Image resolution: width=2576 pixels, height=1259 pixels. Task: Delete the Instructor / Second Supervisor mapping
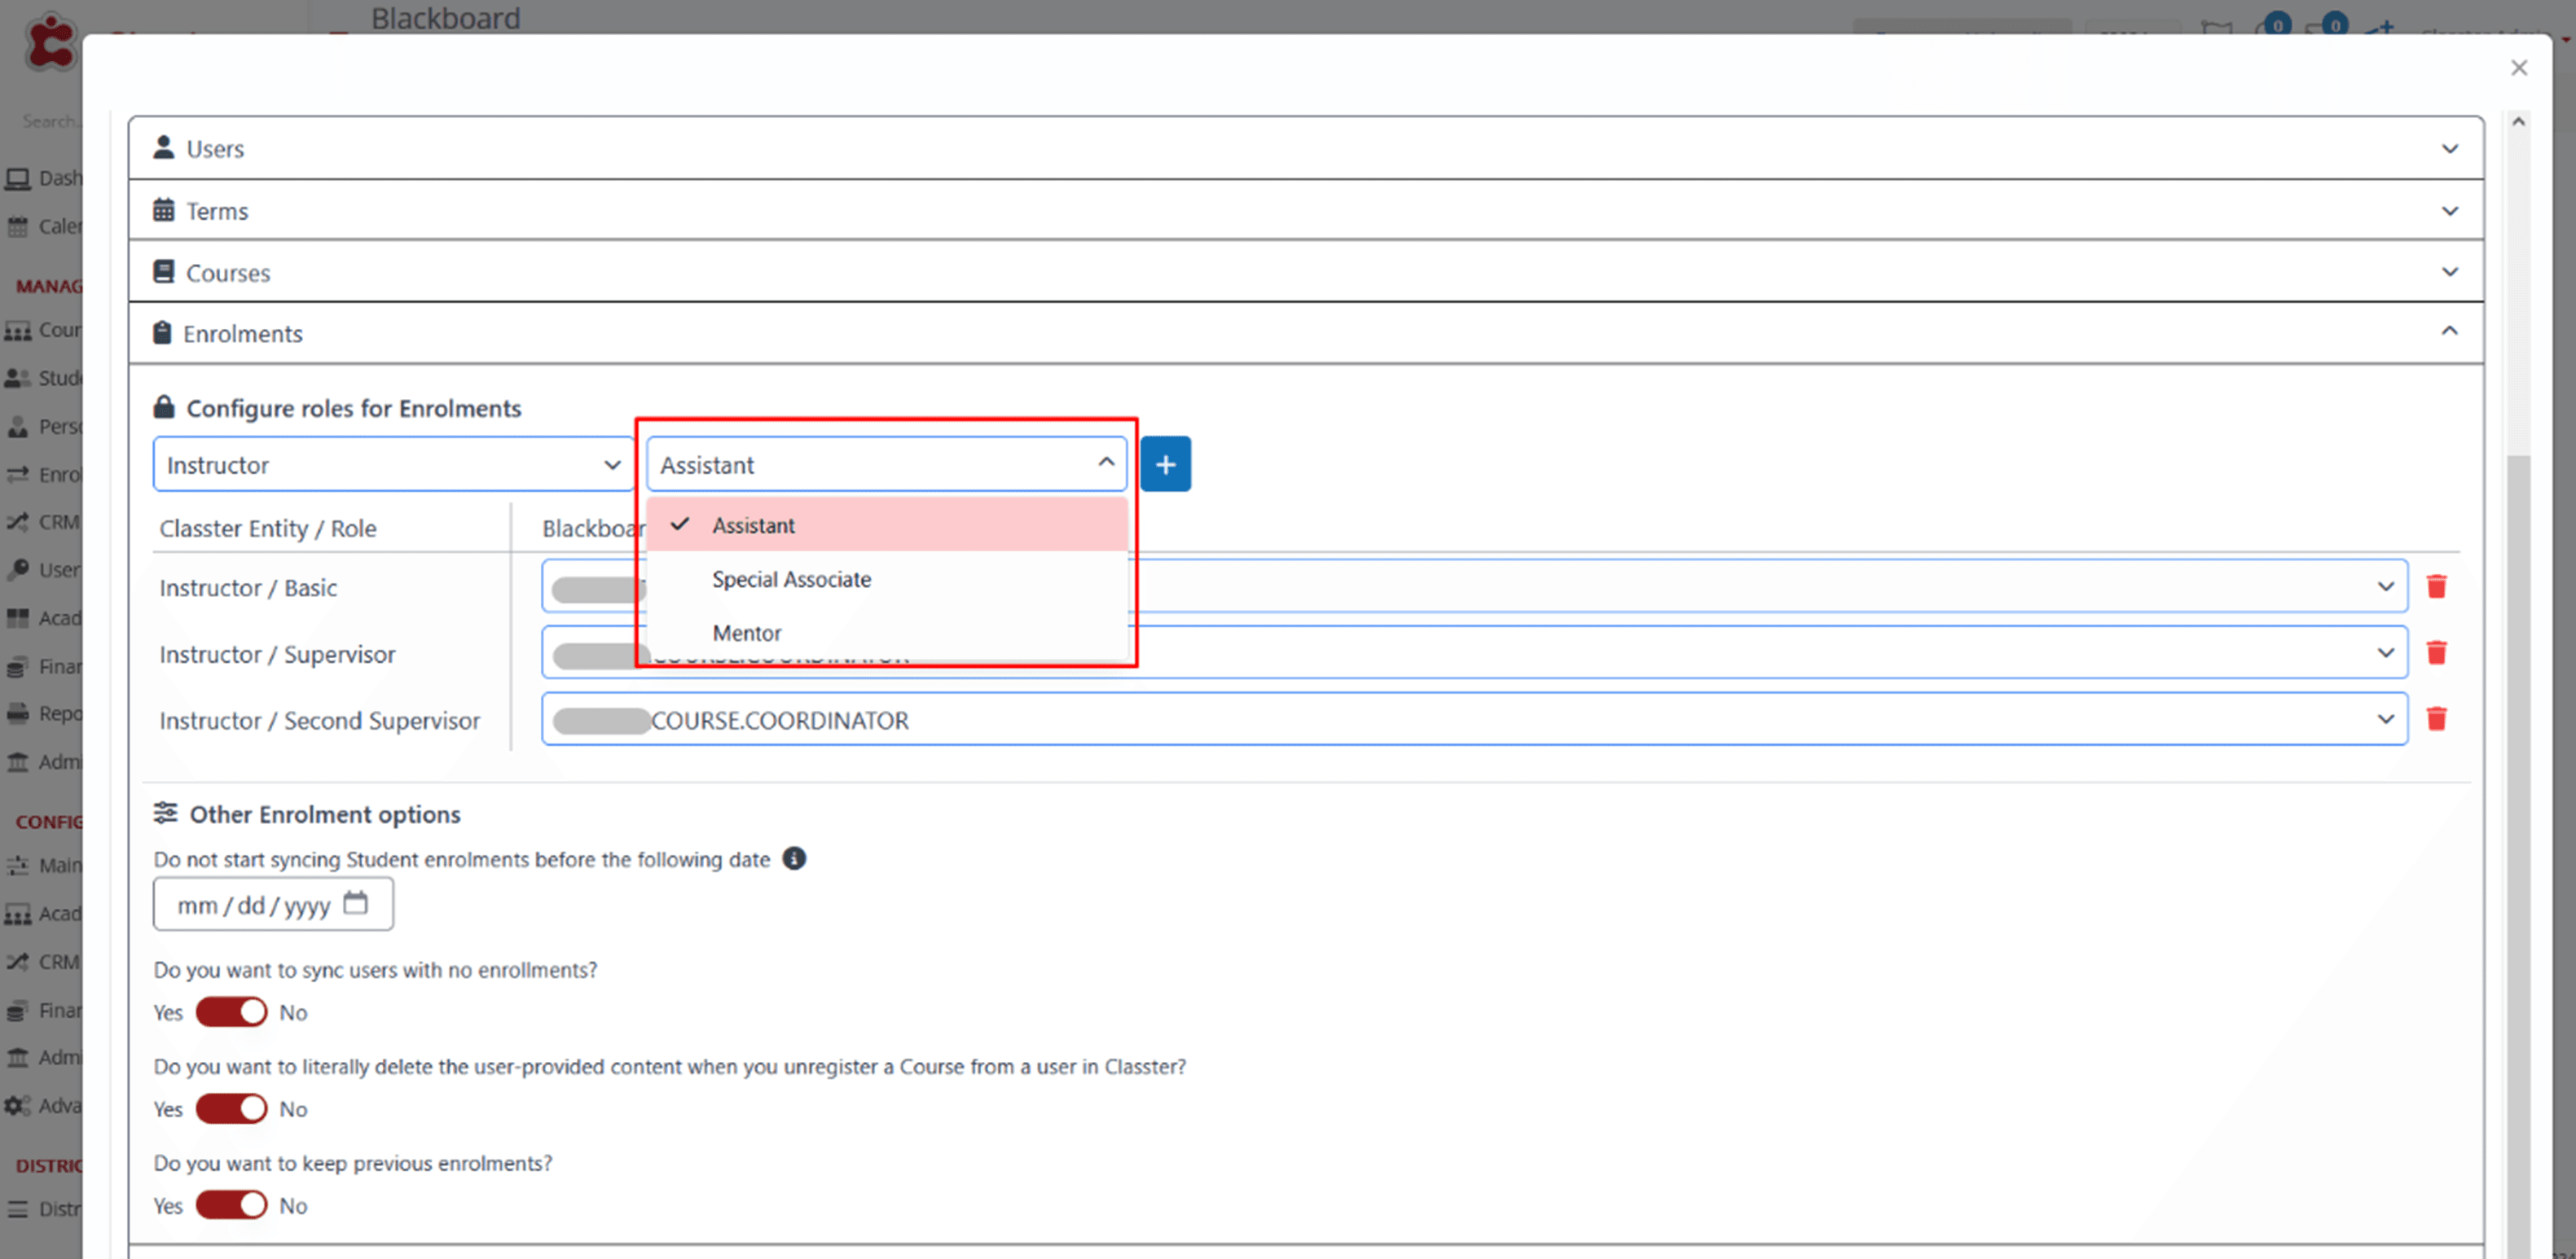2437,718
